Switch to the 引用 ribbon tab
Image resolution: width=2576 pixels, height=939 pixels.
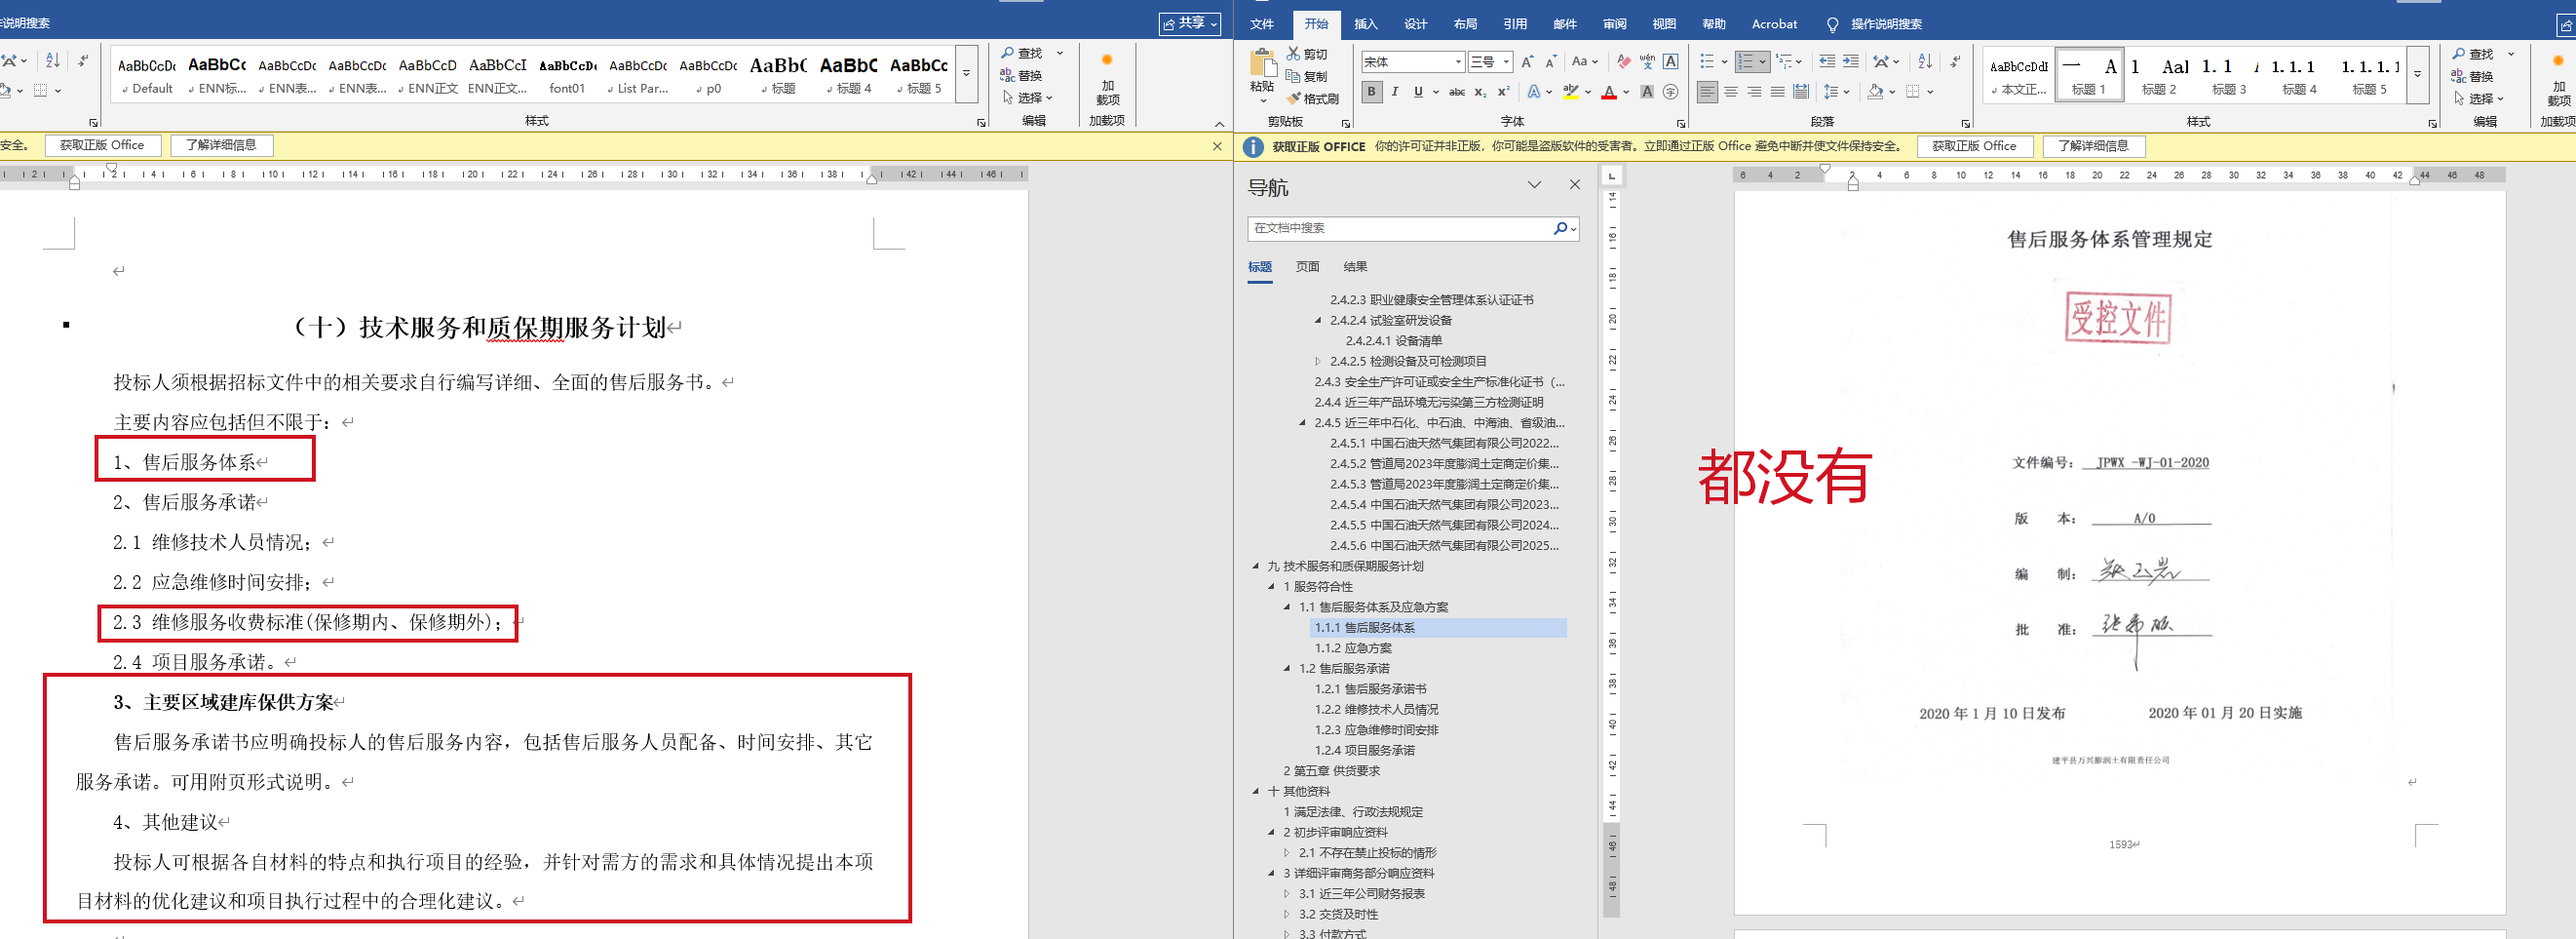point(1515,24)
